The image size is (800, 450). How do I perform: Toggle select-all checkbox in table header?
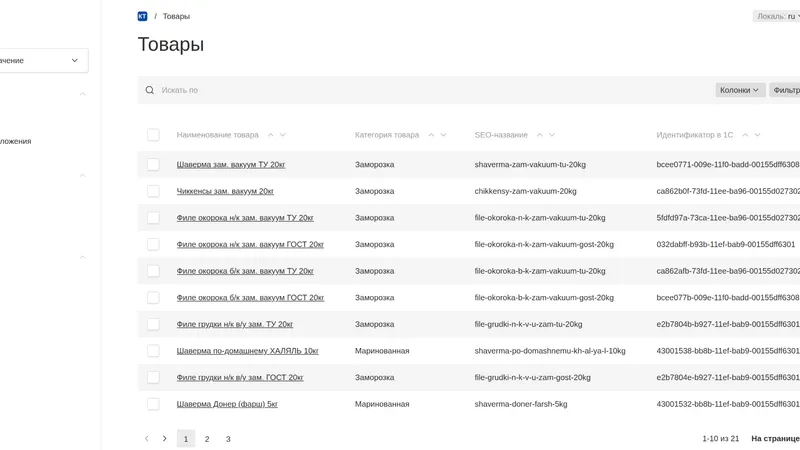click(153, 135)
